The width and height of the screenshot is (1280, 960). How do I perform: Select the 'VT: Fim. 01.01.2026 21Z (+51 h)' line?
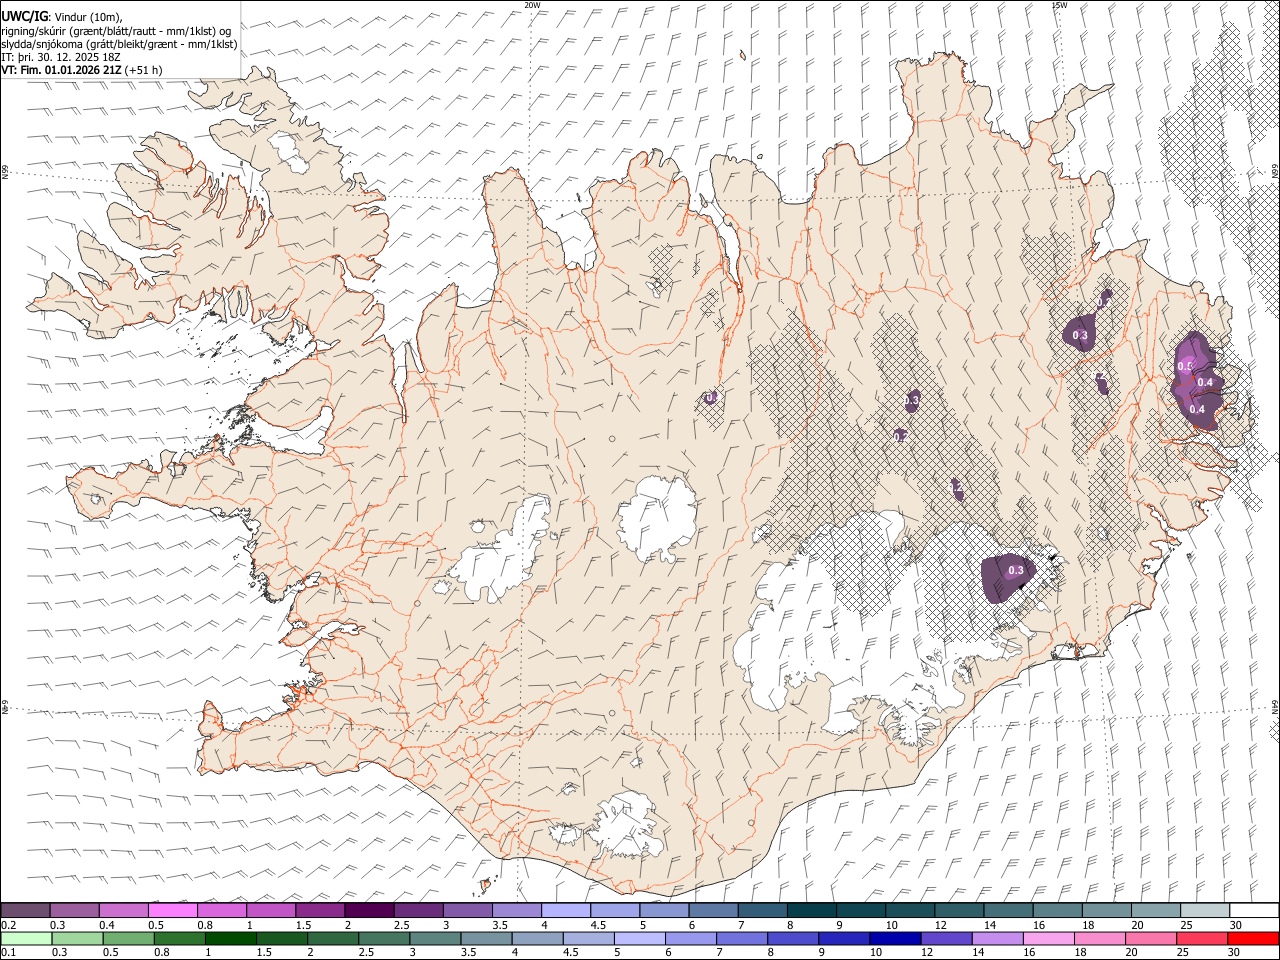[x=82, y=70]
